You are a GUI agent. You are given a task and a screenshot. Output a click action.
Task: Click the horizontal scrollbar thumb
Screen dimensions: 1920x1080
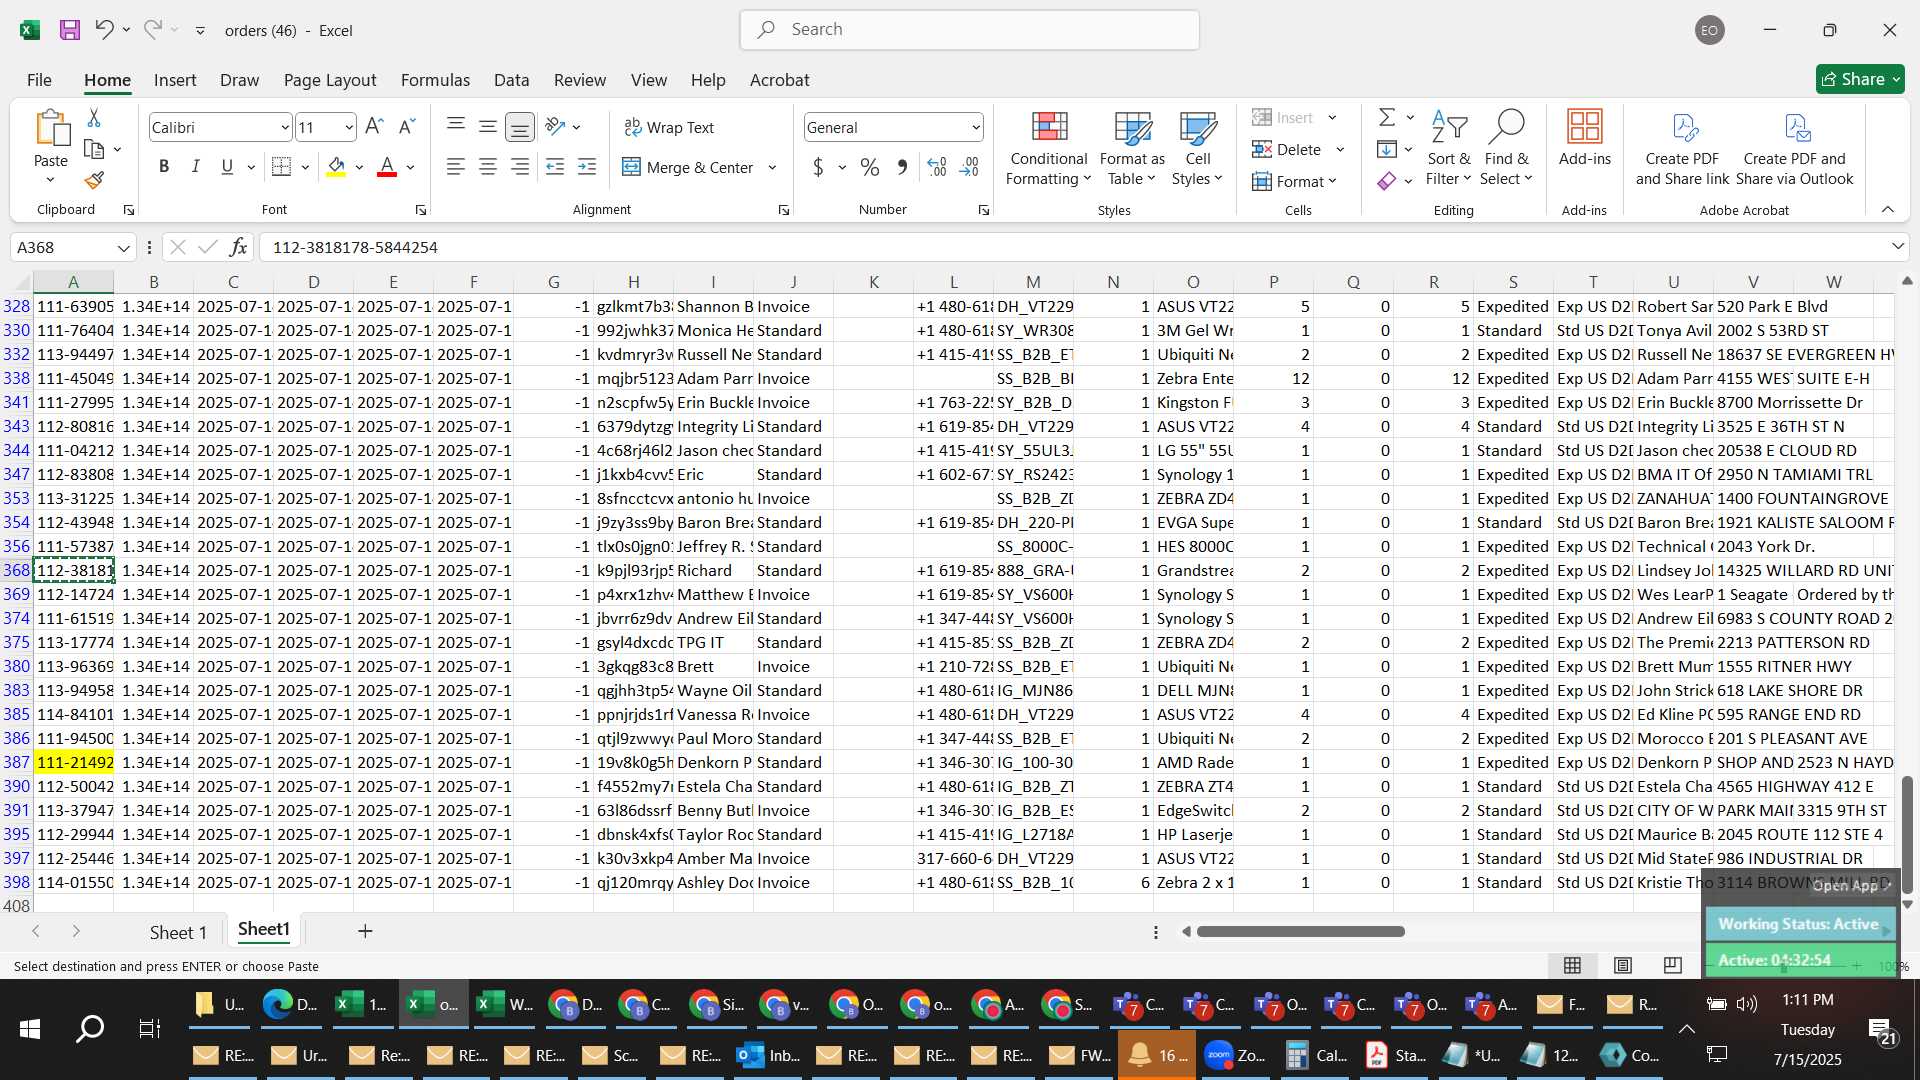click(1300, 931)
